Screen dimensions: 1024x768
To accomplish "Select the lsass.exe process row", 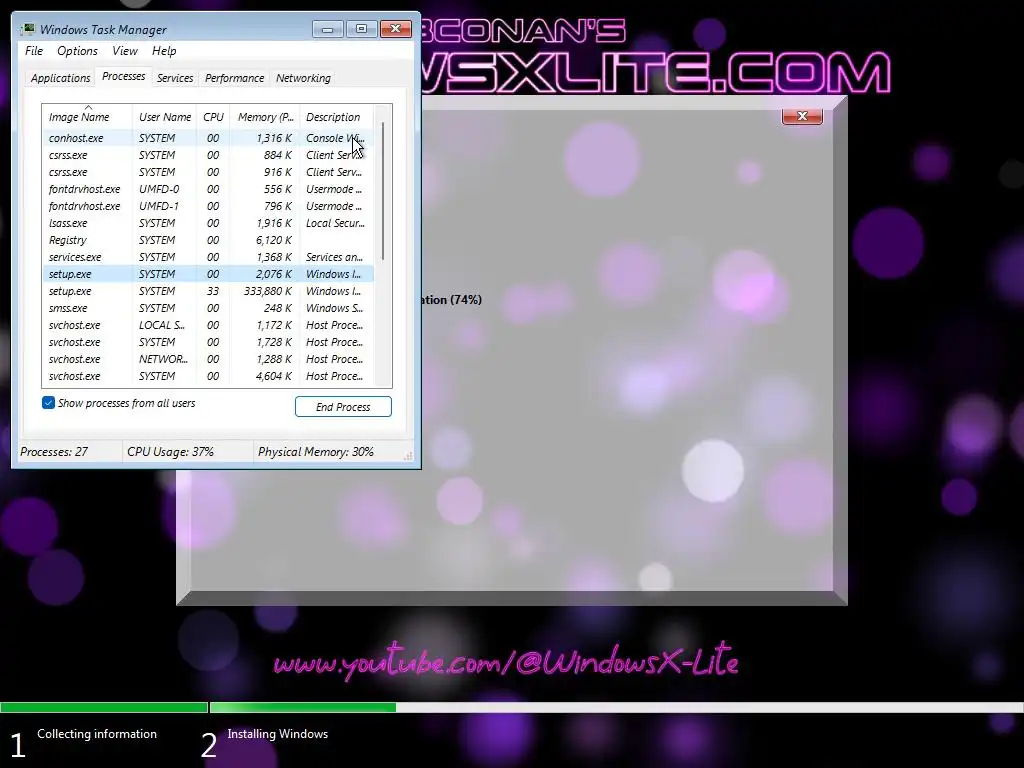I will point(208,223).
